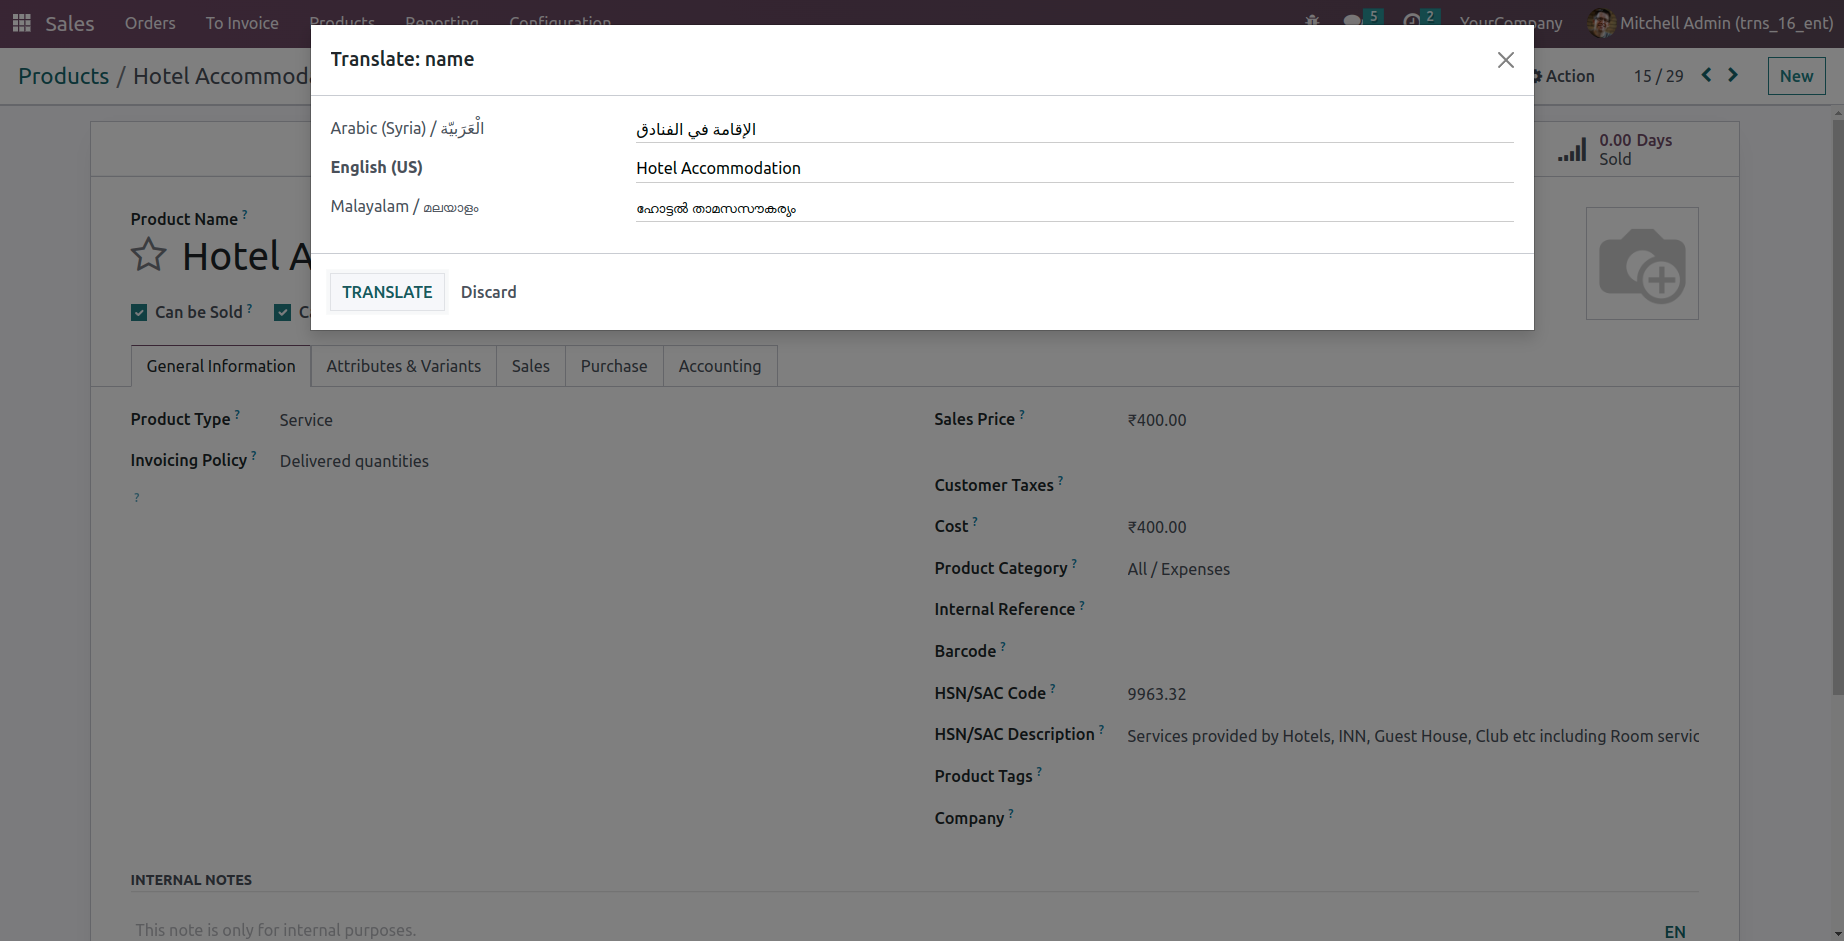This screenshot has width=1844, height=941.
Task: Create a New product
Action: tap(1796, 76)
